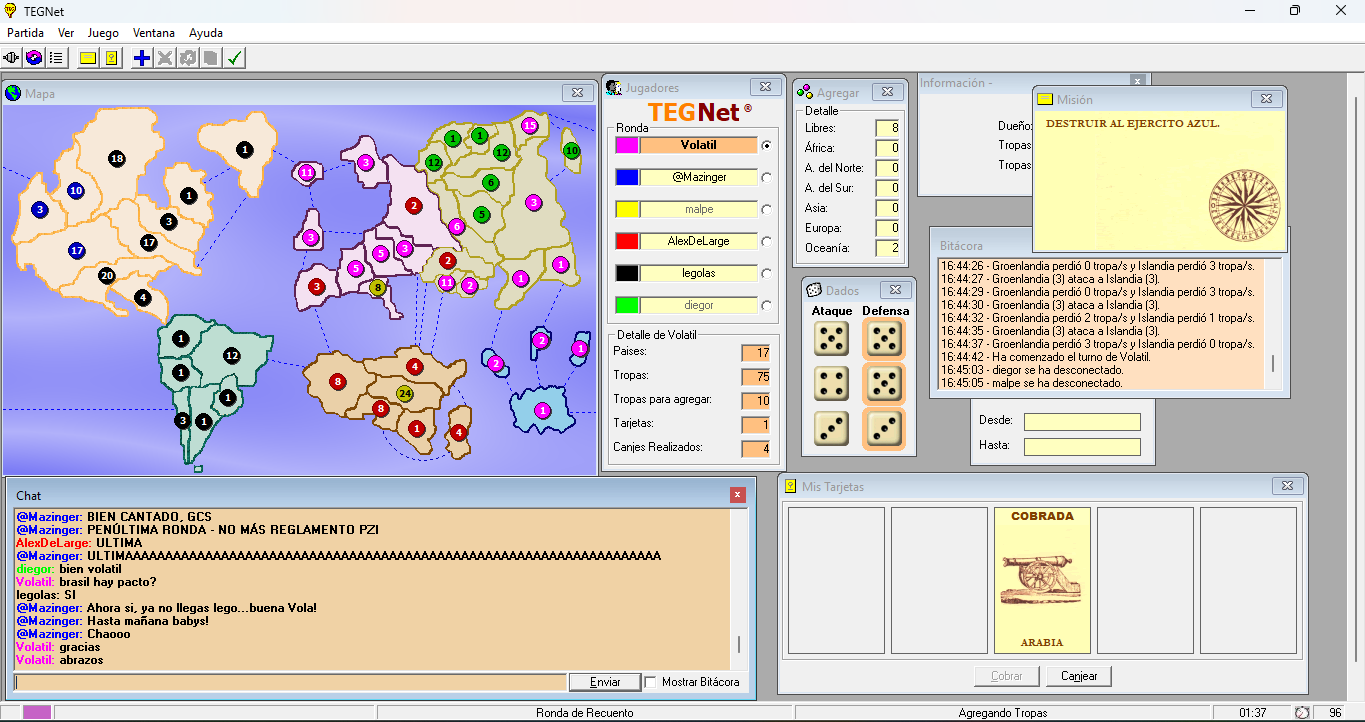Click the blue plus add troops icon
This screenshot has width=1365, height=722.
[x=142, y=58]
